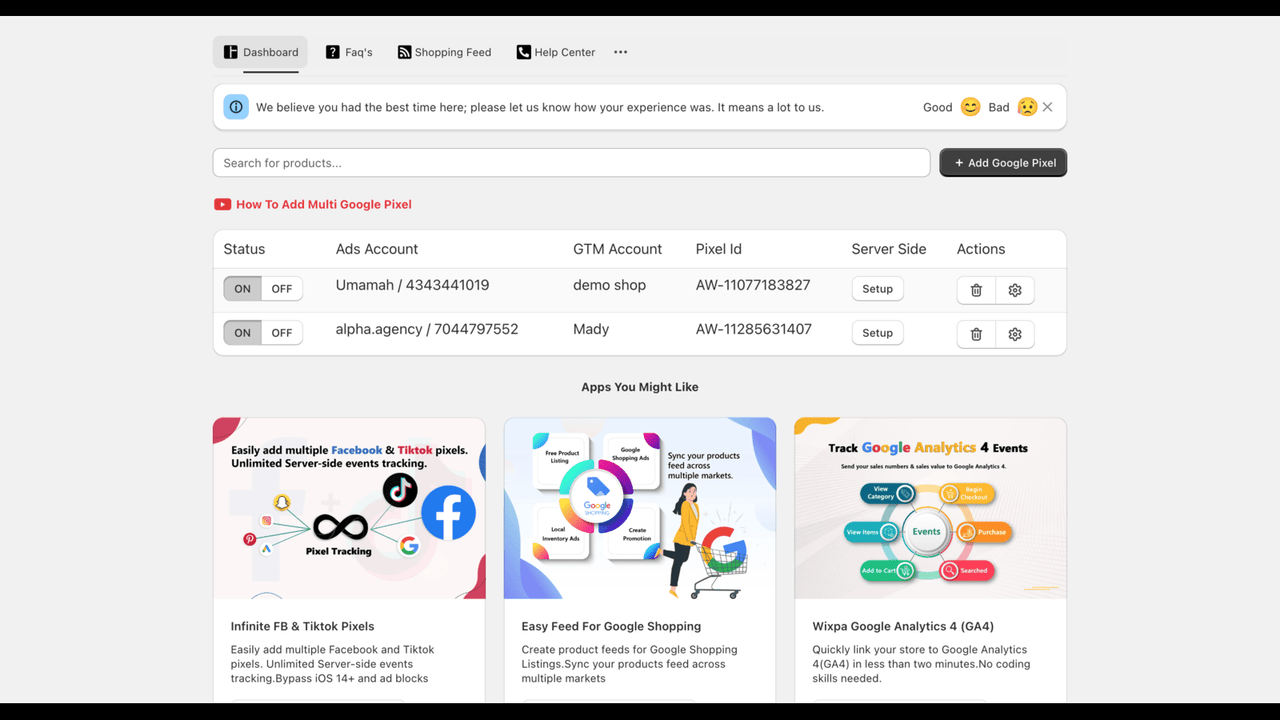The width and height of the screenshot is (1280, 720).
Task: Click Setup for the alpha.agency row
Action: click(878, 333)
